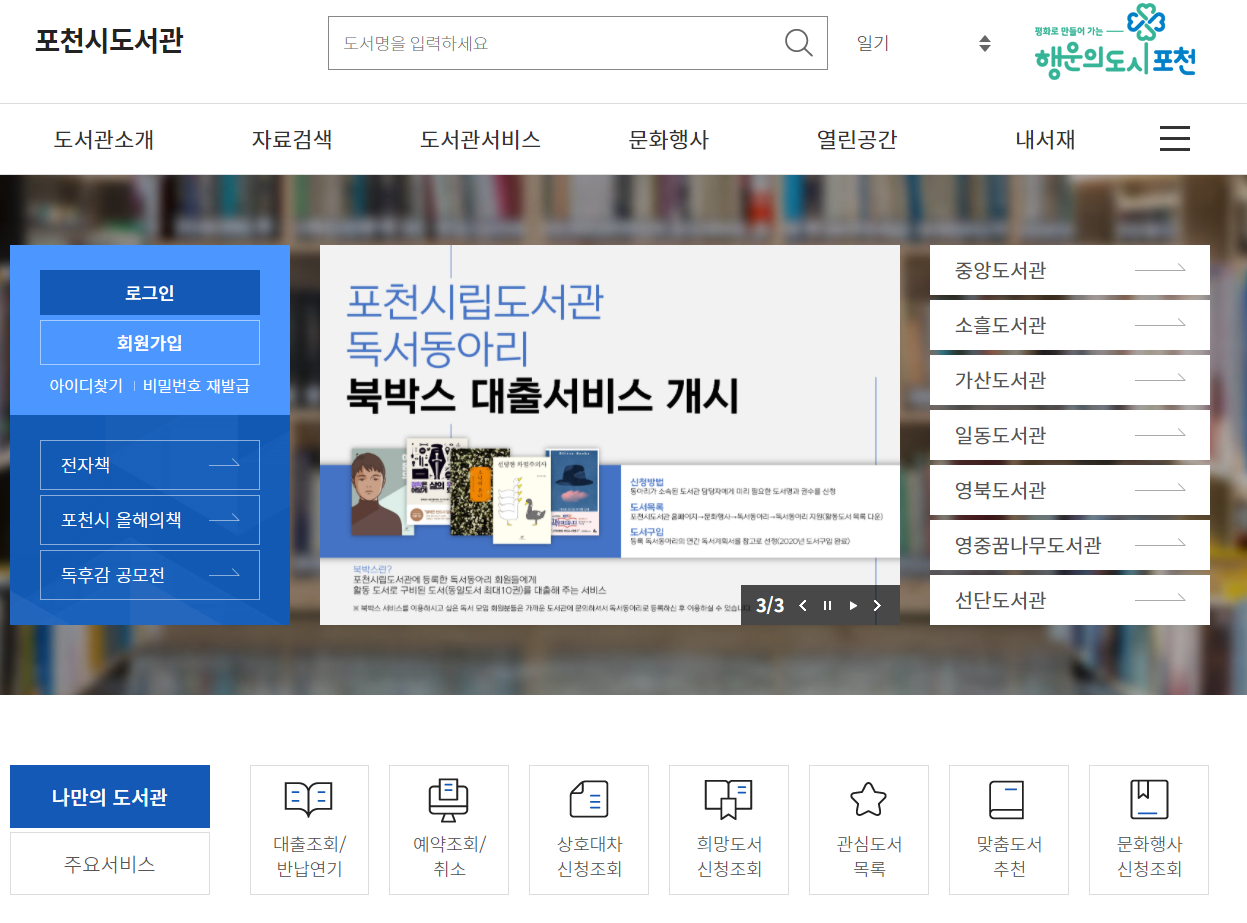Open 대출조회/반납연기 book icon
The width and height of the screenshot is (1247, 923).
click(309, 799)
